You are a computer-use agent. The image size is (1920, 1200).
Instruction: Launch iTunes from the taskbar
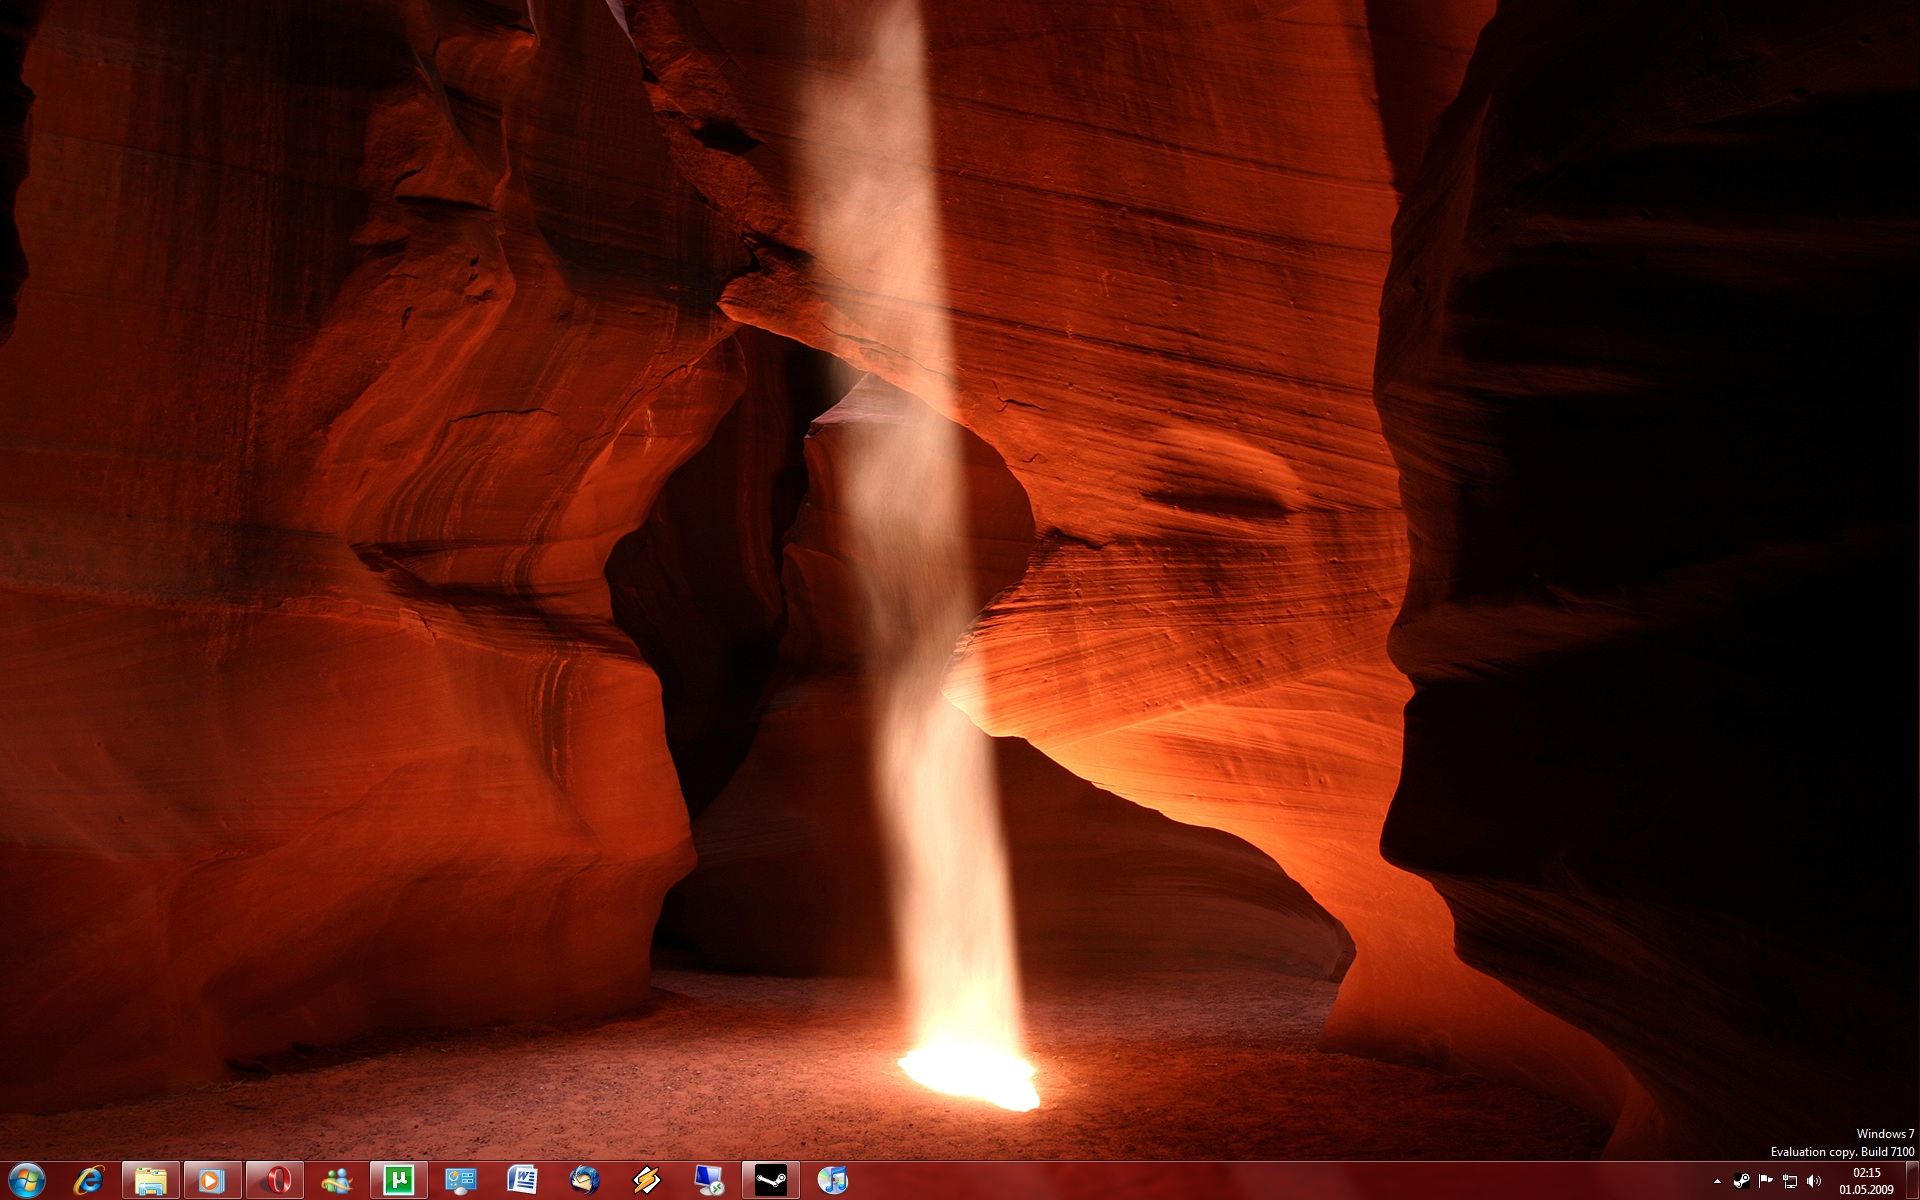click(833, 1181)
